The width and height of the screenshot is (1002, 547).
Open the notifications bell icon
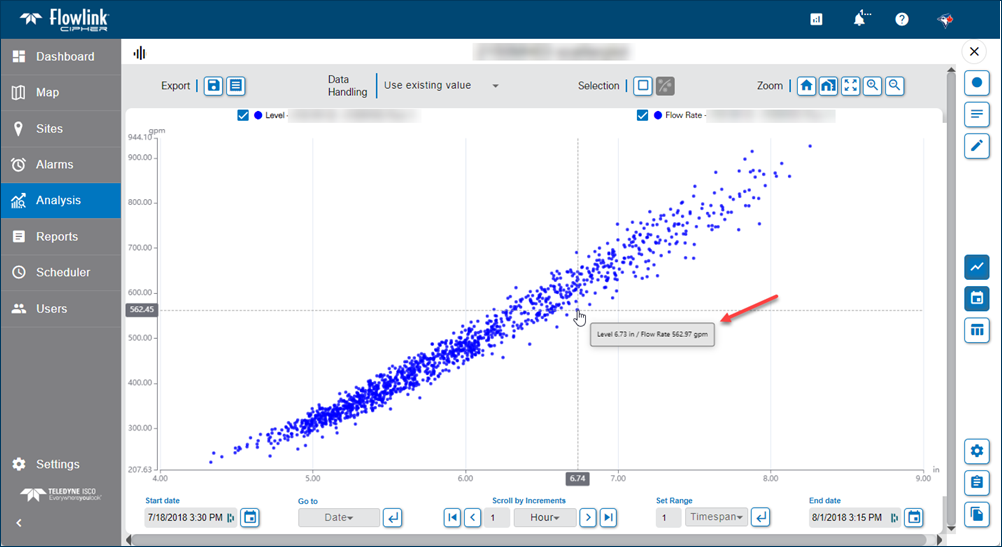[x=859, y=19]
